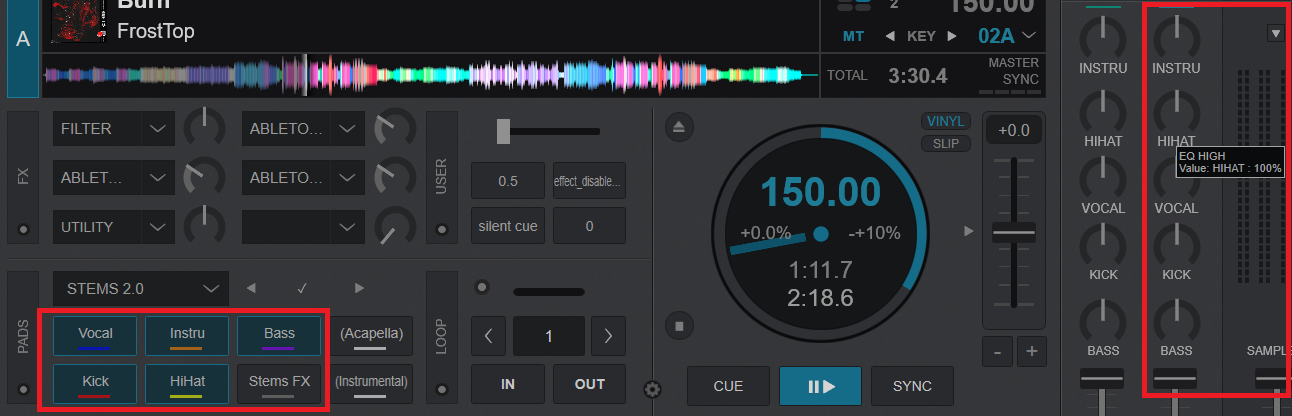Image resolution: width=1292 pixels, height=416 pixels.
Task: Click the pitch plus button
Action: point(1031,352)
